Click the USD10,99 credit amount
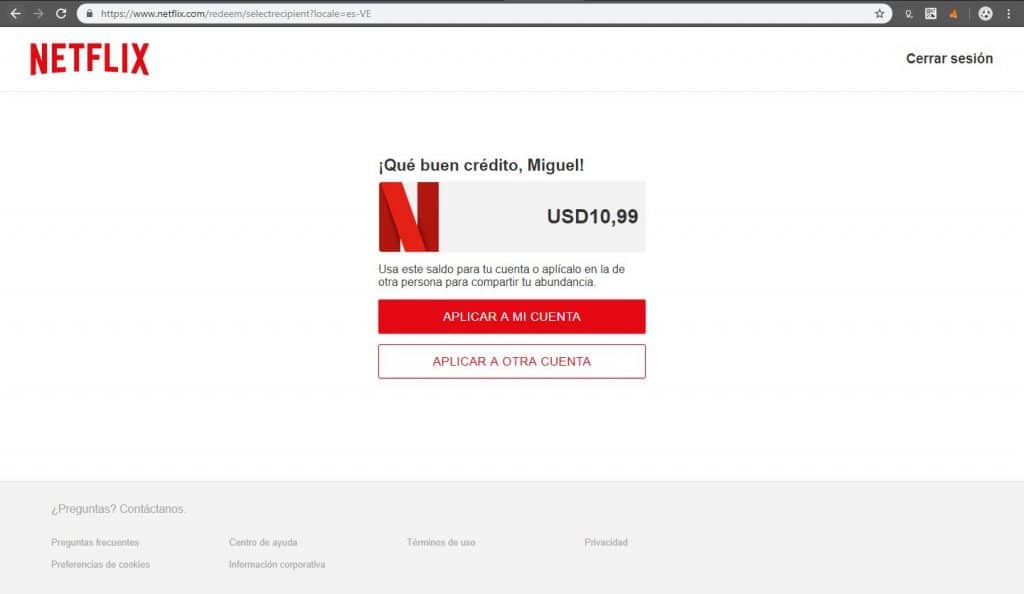This screenshot has width=1024, height=594. click(x=592, y=217)
